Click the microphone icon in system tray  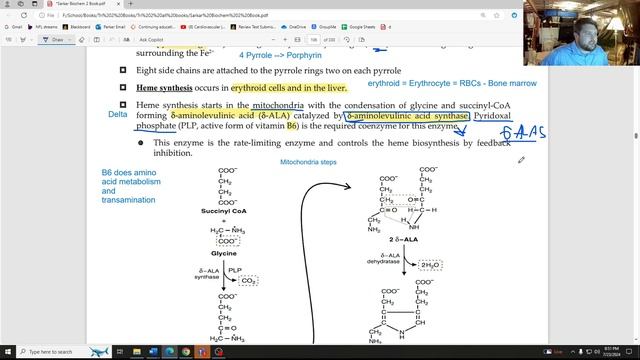[x=580, y=352]
